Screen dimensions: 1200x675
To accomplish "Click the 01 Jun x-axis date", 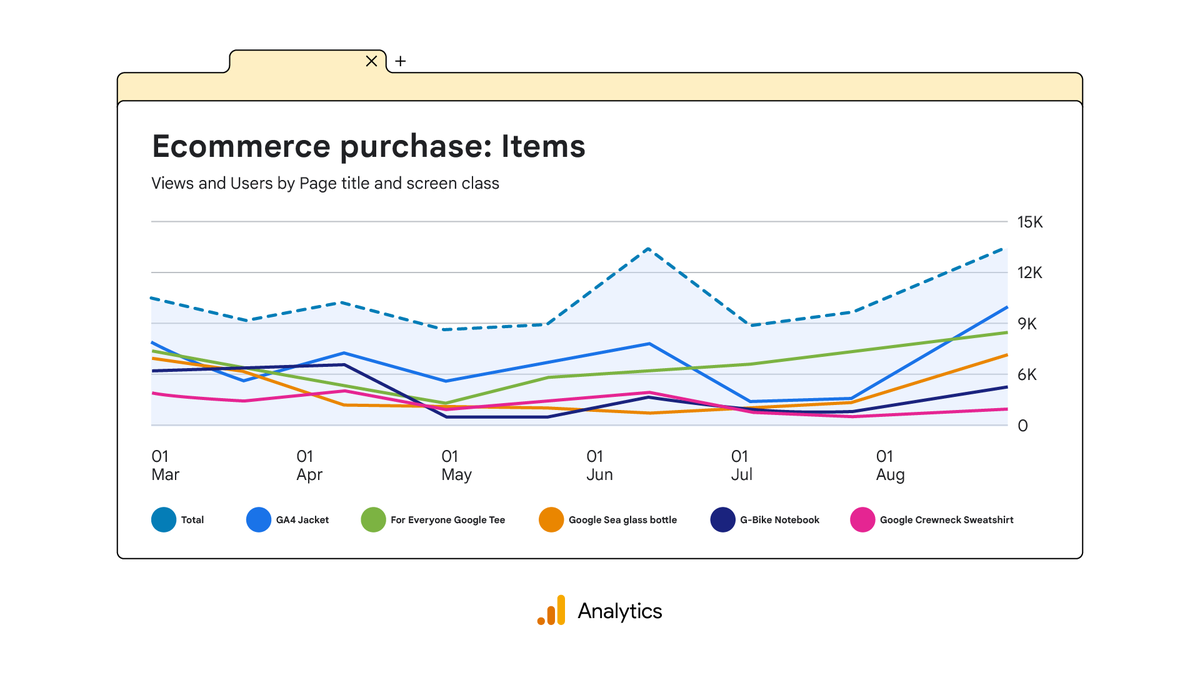I will coord(599,466).
